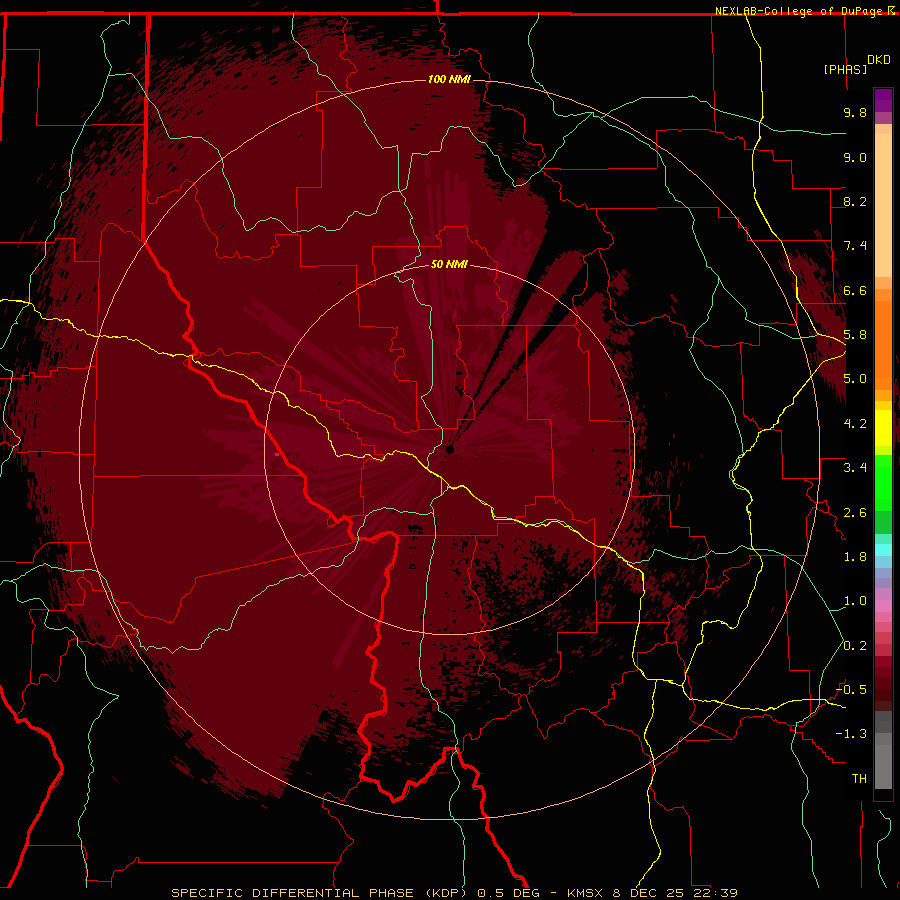Click the DKD label above color scale
Image resolution: width=900 pixels, height=900 pixels.
click(878, 60)
